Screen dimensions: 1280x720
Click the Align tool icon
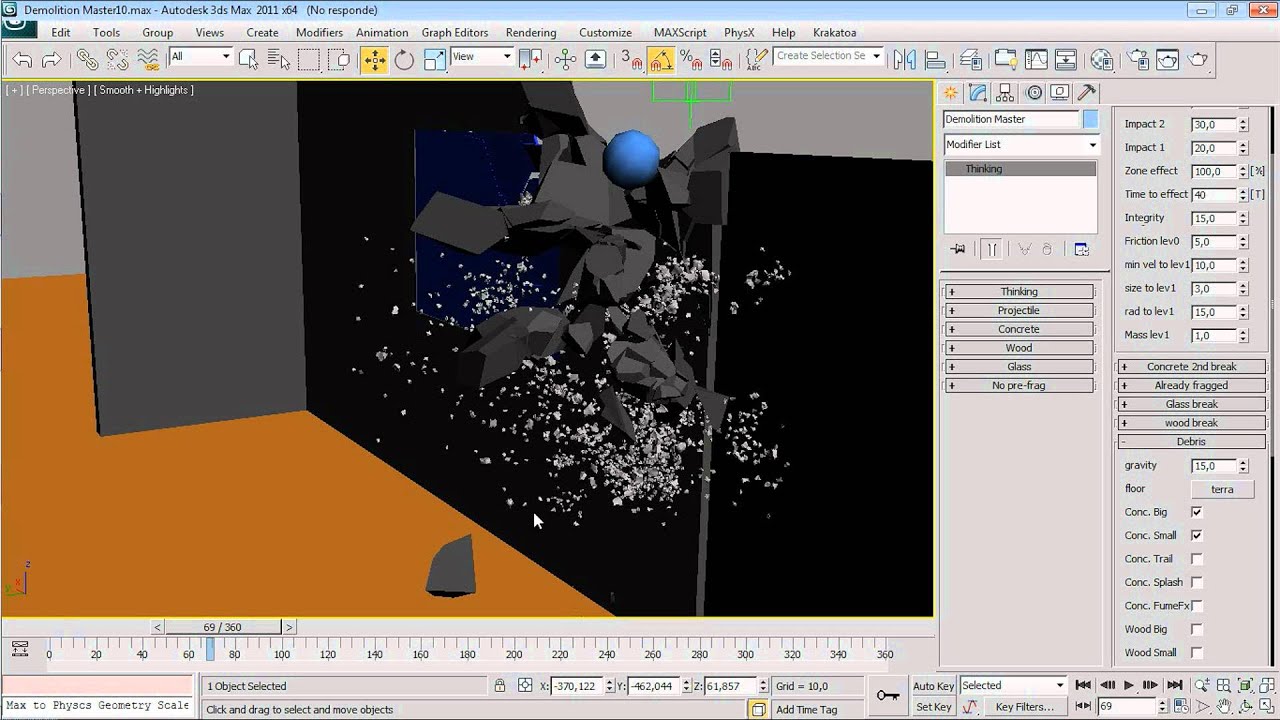[x=935, y=60]
